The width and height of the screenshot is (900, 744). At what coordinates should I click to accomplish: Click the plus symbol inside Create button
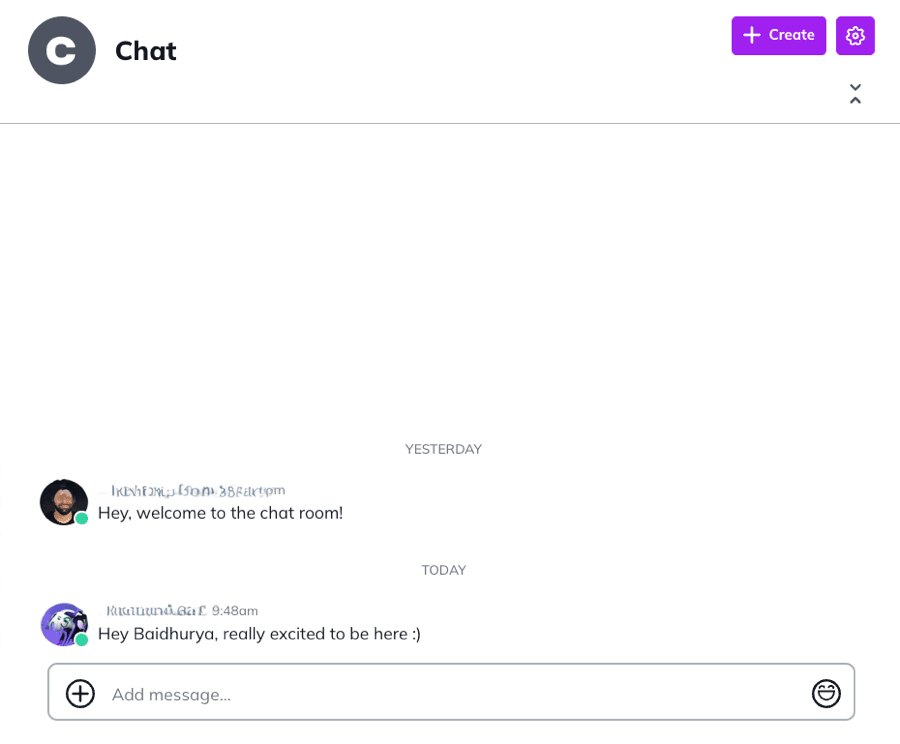(752, 35)
